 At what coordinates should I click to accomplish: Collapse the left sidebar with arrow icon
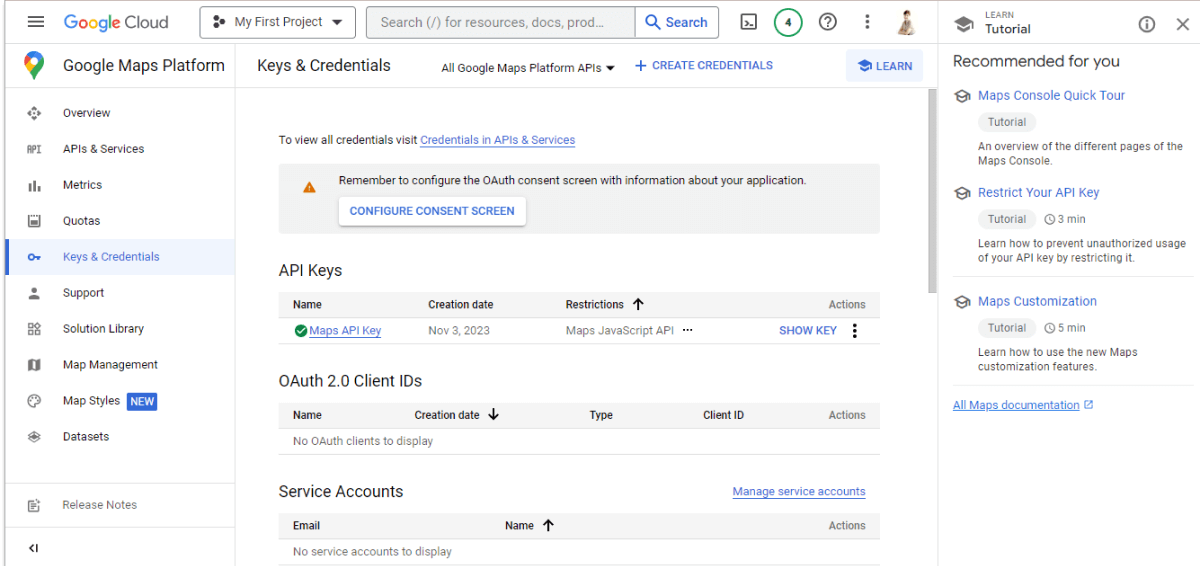(x=34, y=548)
